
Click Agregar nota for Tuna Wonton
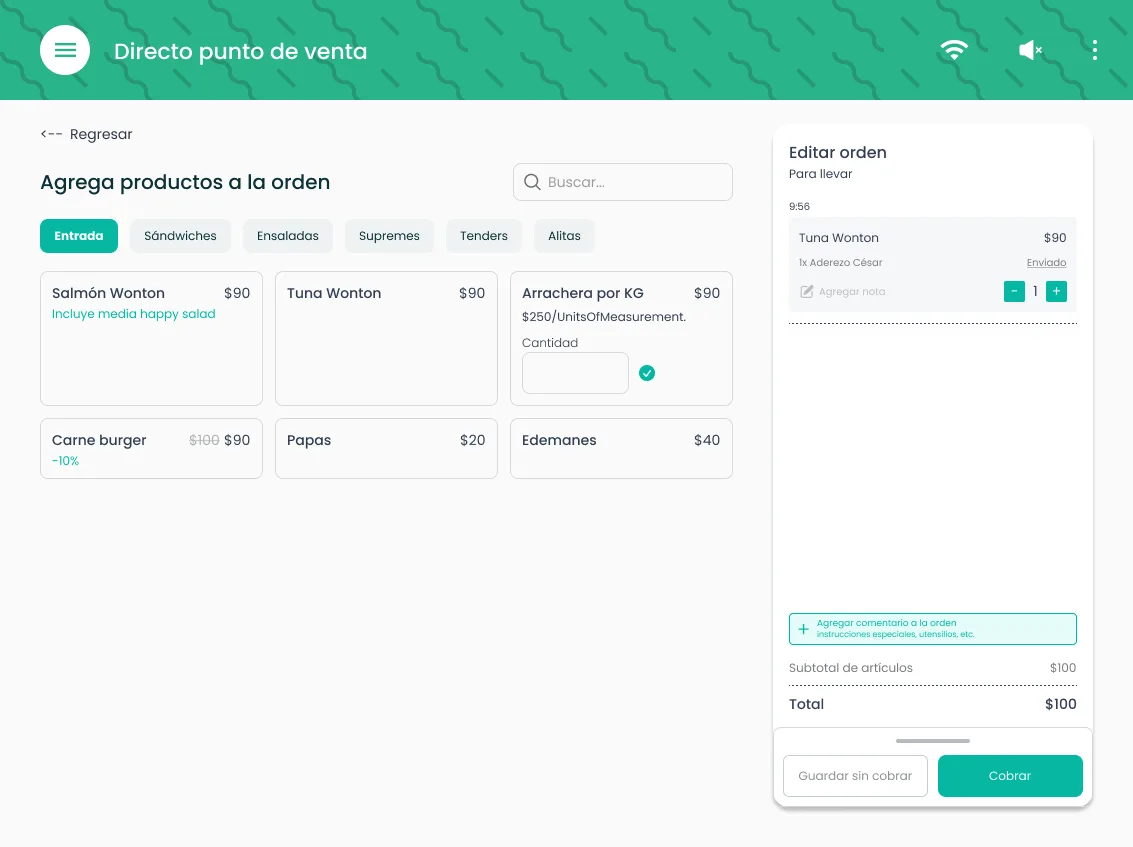pos(852,291)
